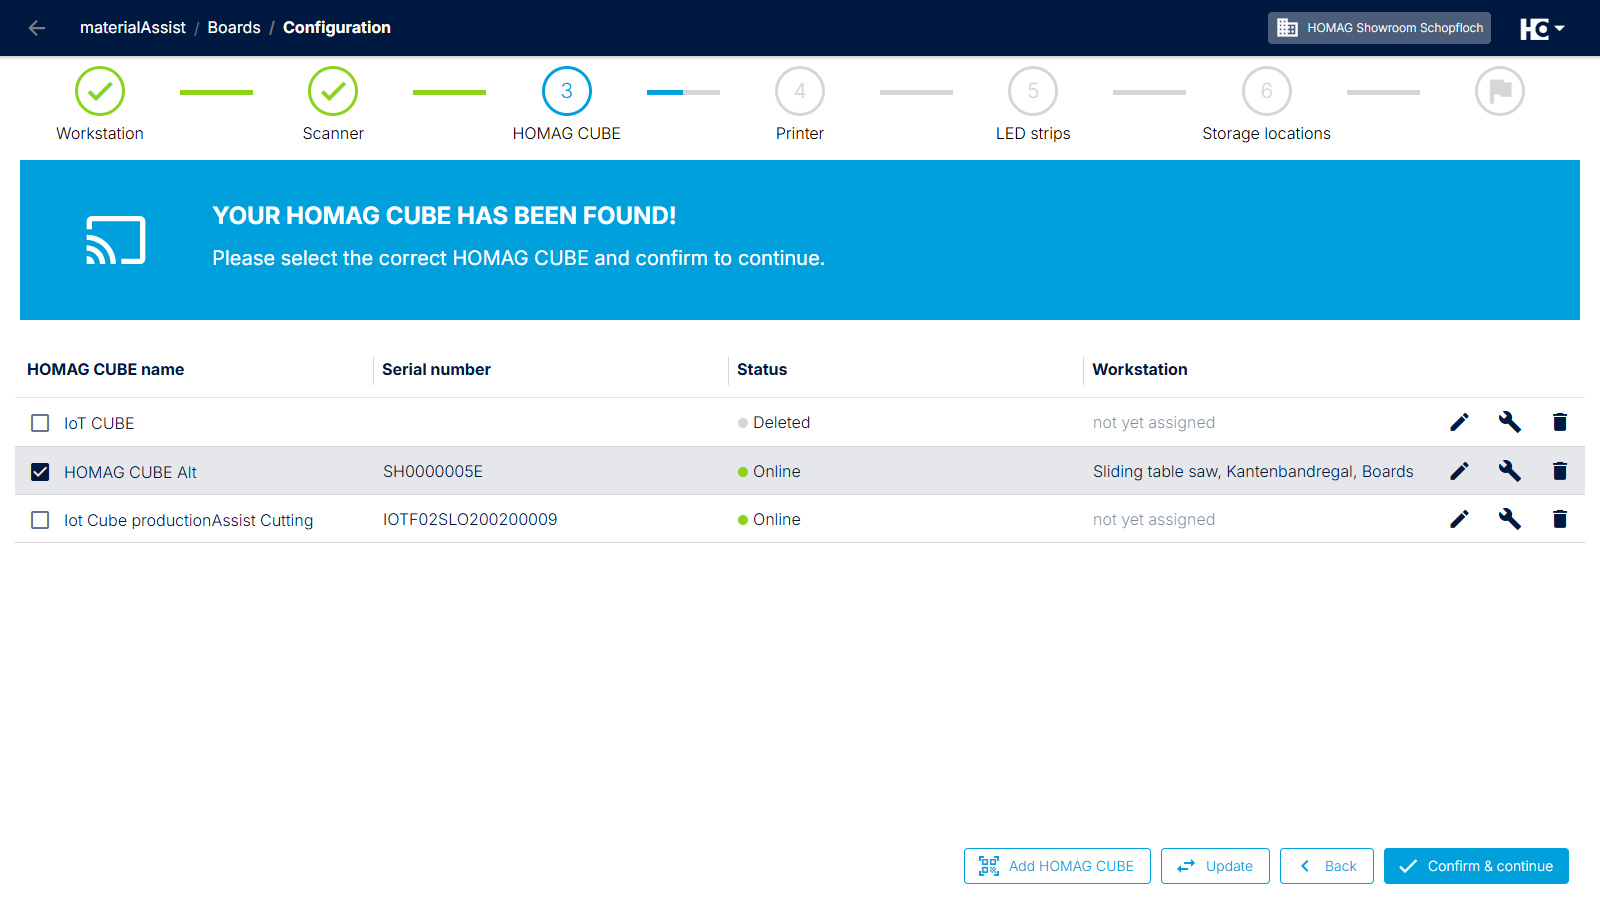Tick the IoT CUBE checkbox
The height and width of the screenshot is (900, 1600).
coord(40,423)
